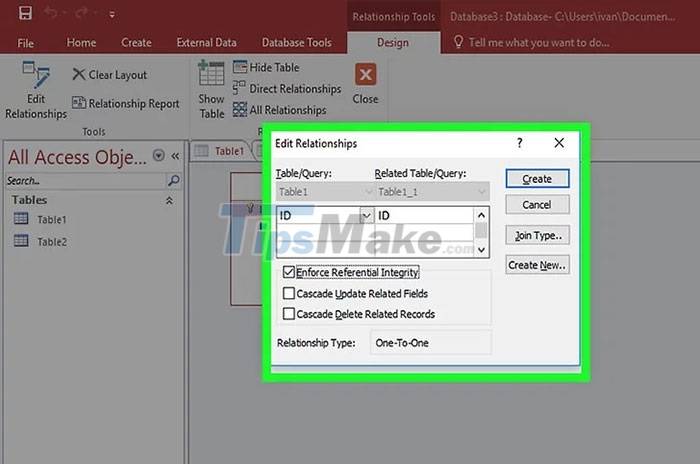The image size is (700, 464).
Task: Open Customize Quick Access Toolbar dropdown
Action: [112, 15]
